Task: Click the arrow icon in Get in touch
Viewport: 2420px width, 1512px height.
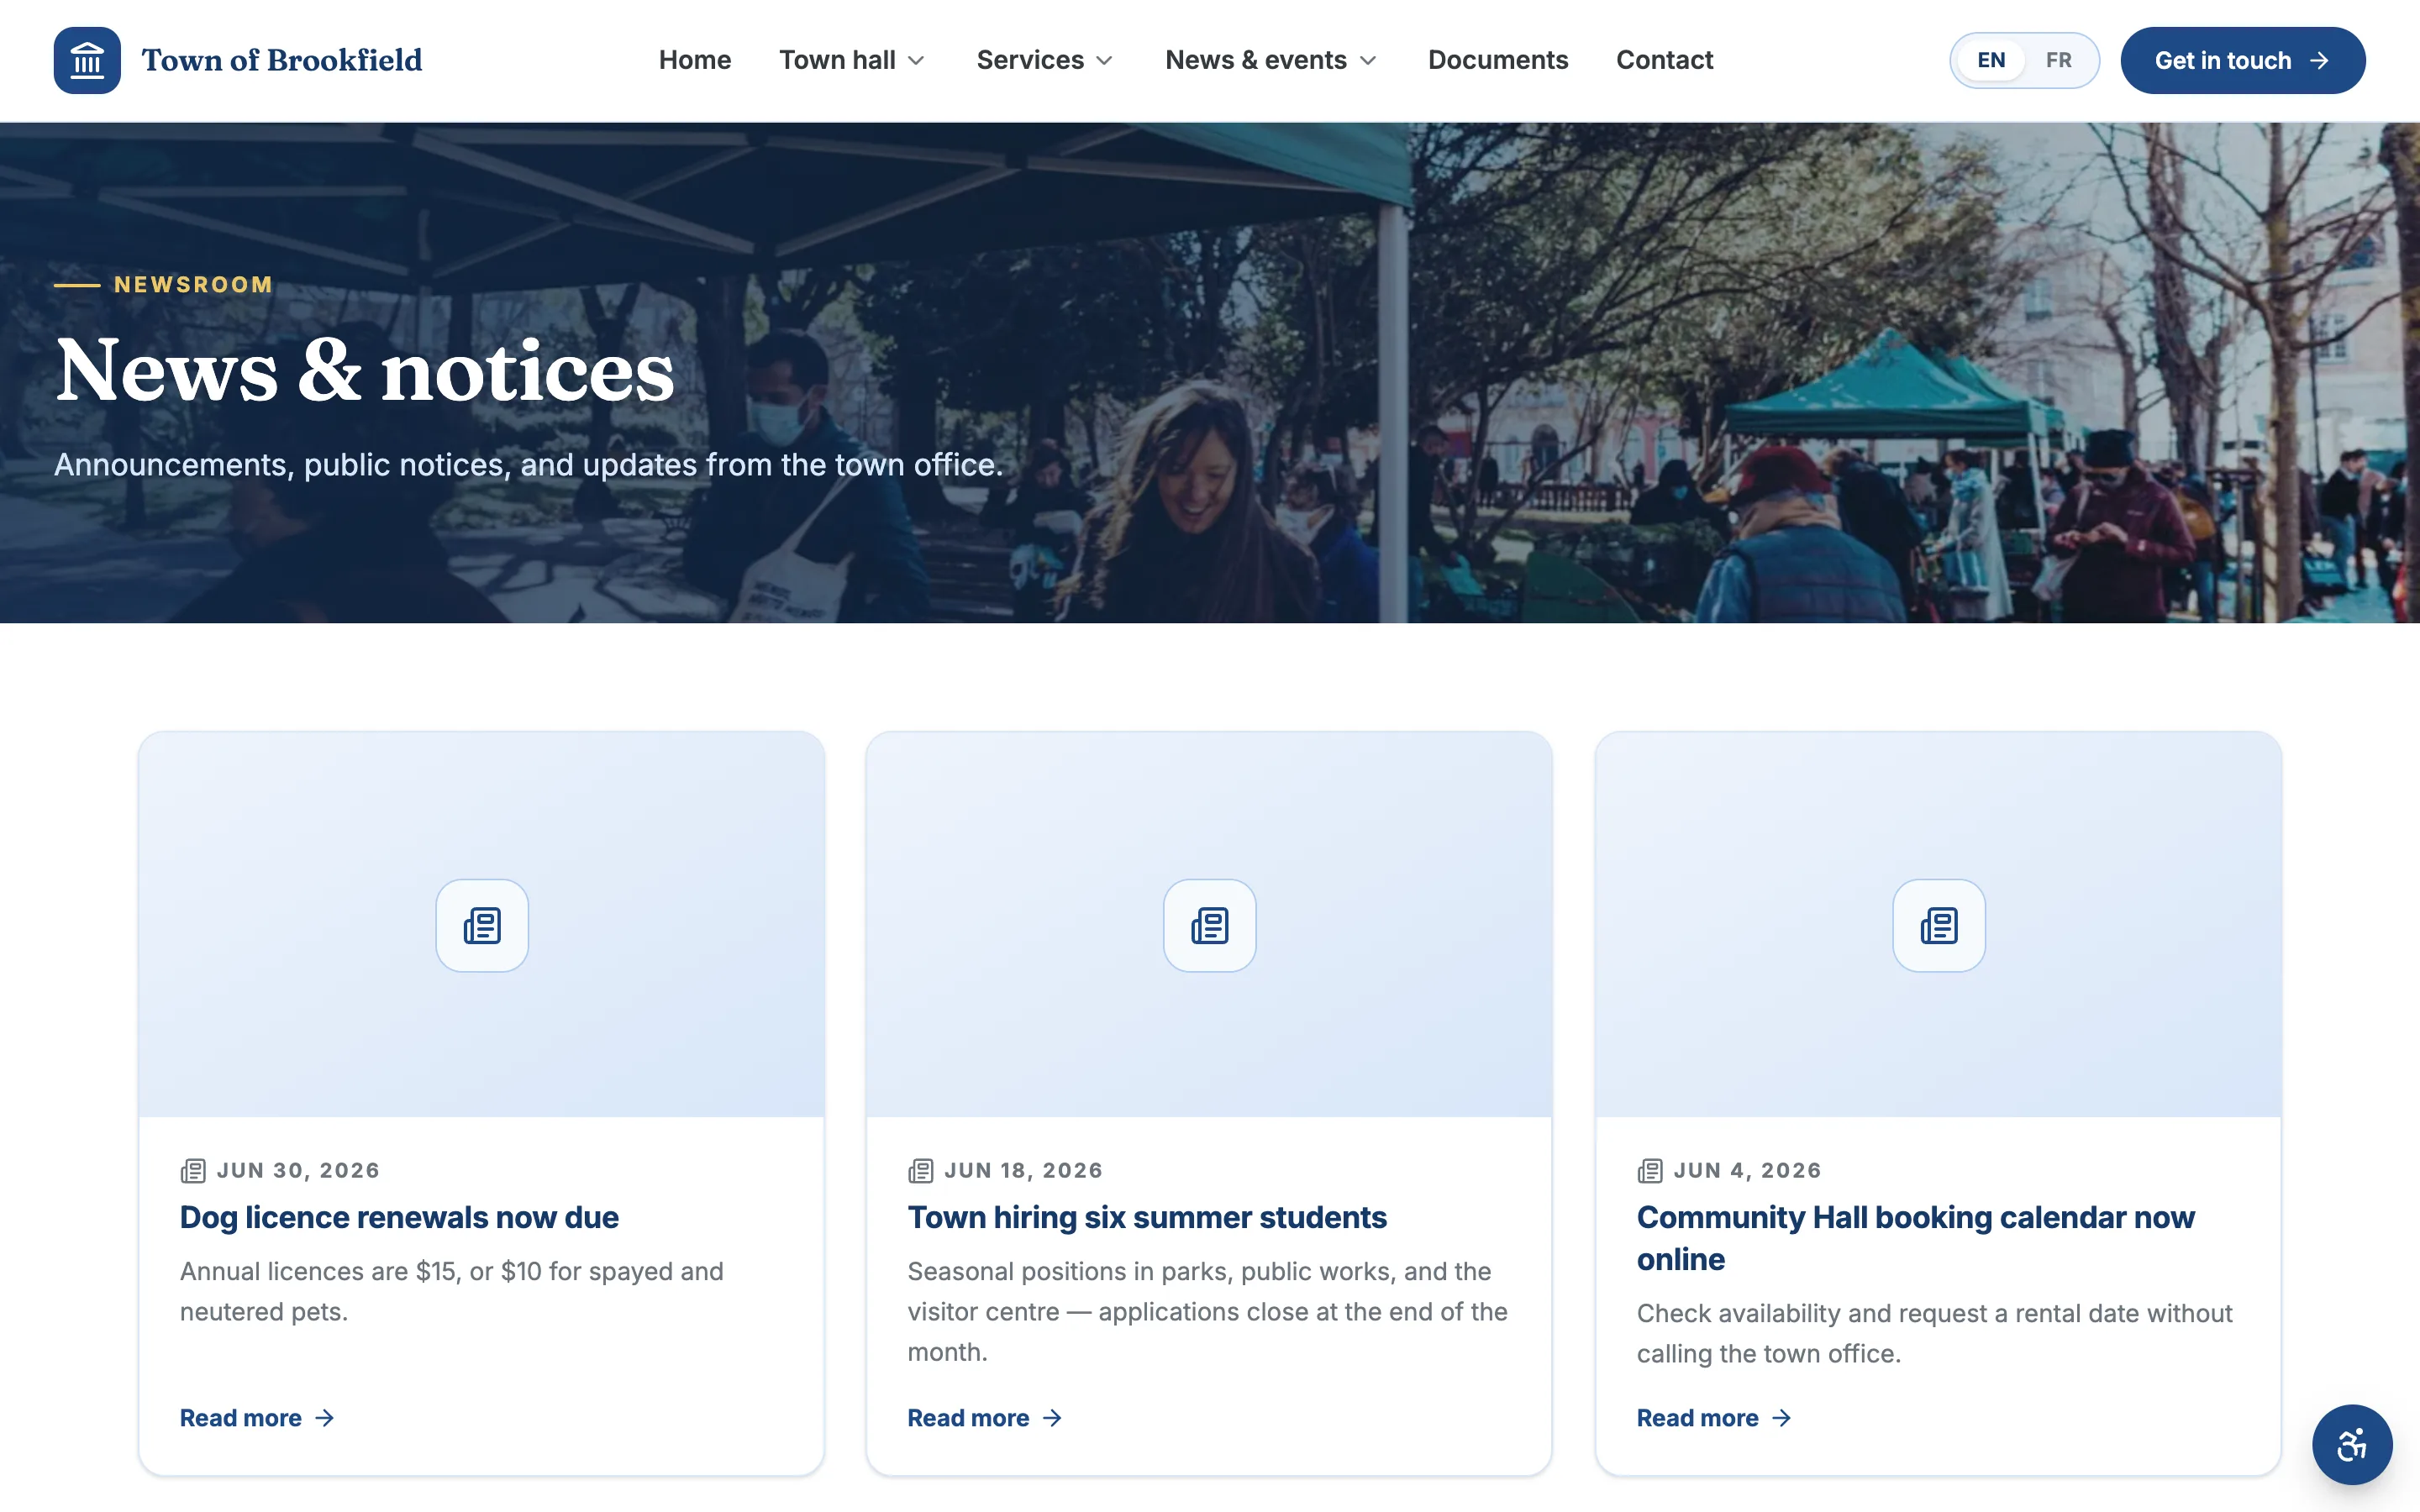Action: click(x=2319, y=61)
